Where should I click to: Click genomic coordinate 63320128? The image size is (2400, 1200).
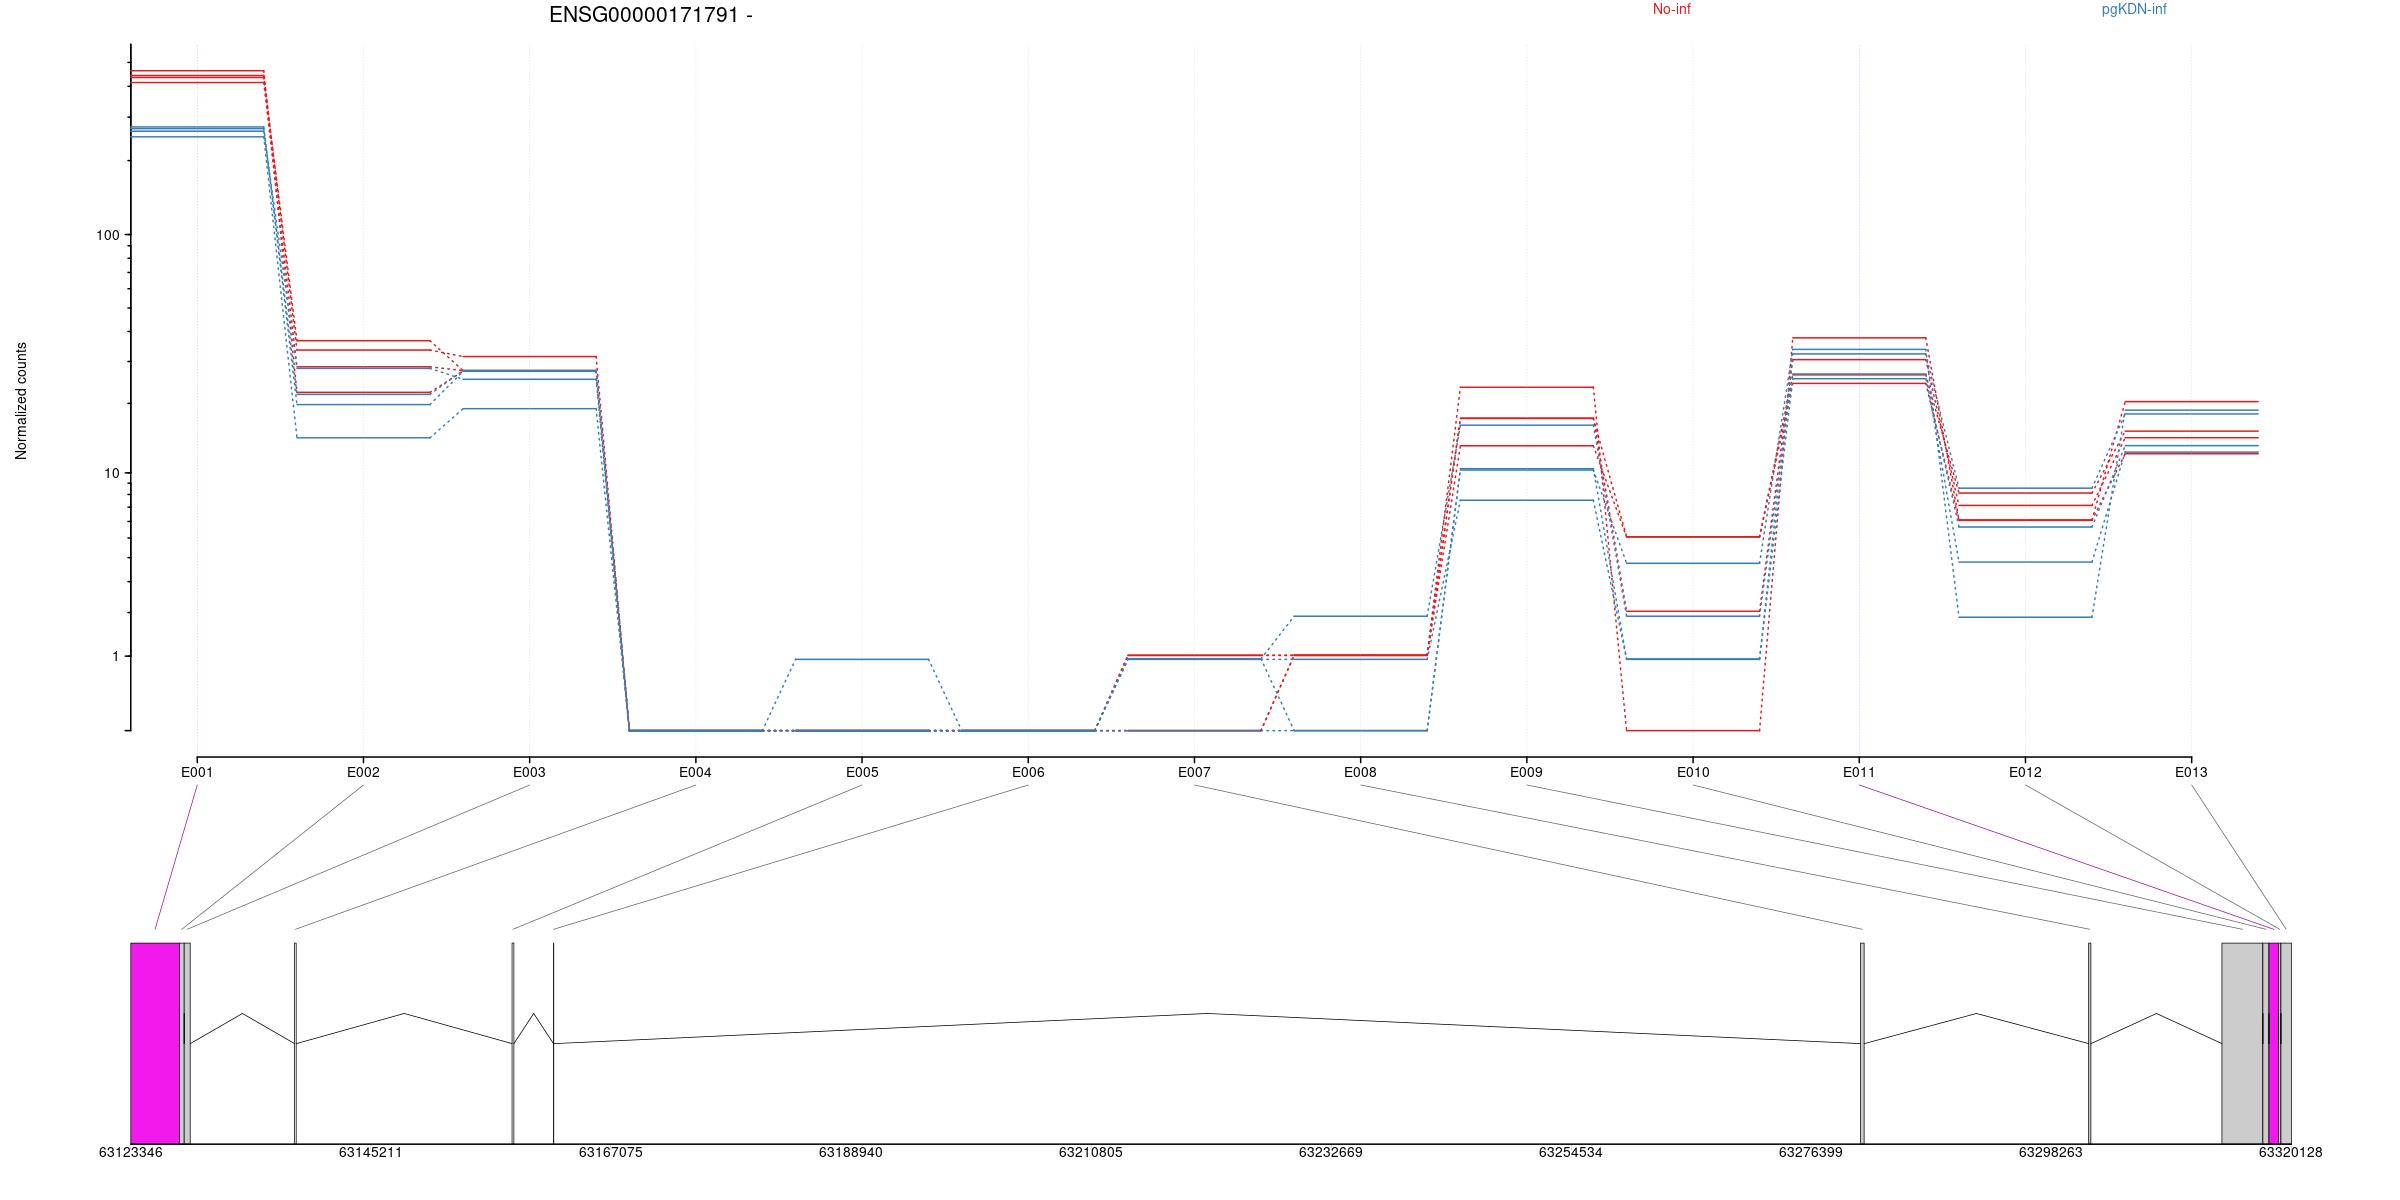(x=2291, y=1152)
